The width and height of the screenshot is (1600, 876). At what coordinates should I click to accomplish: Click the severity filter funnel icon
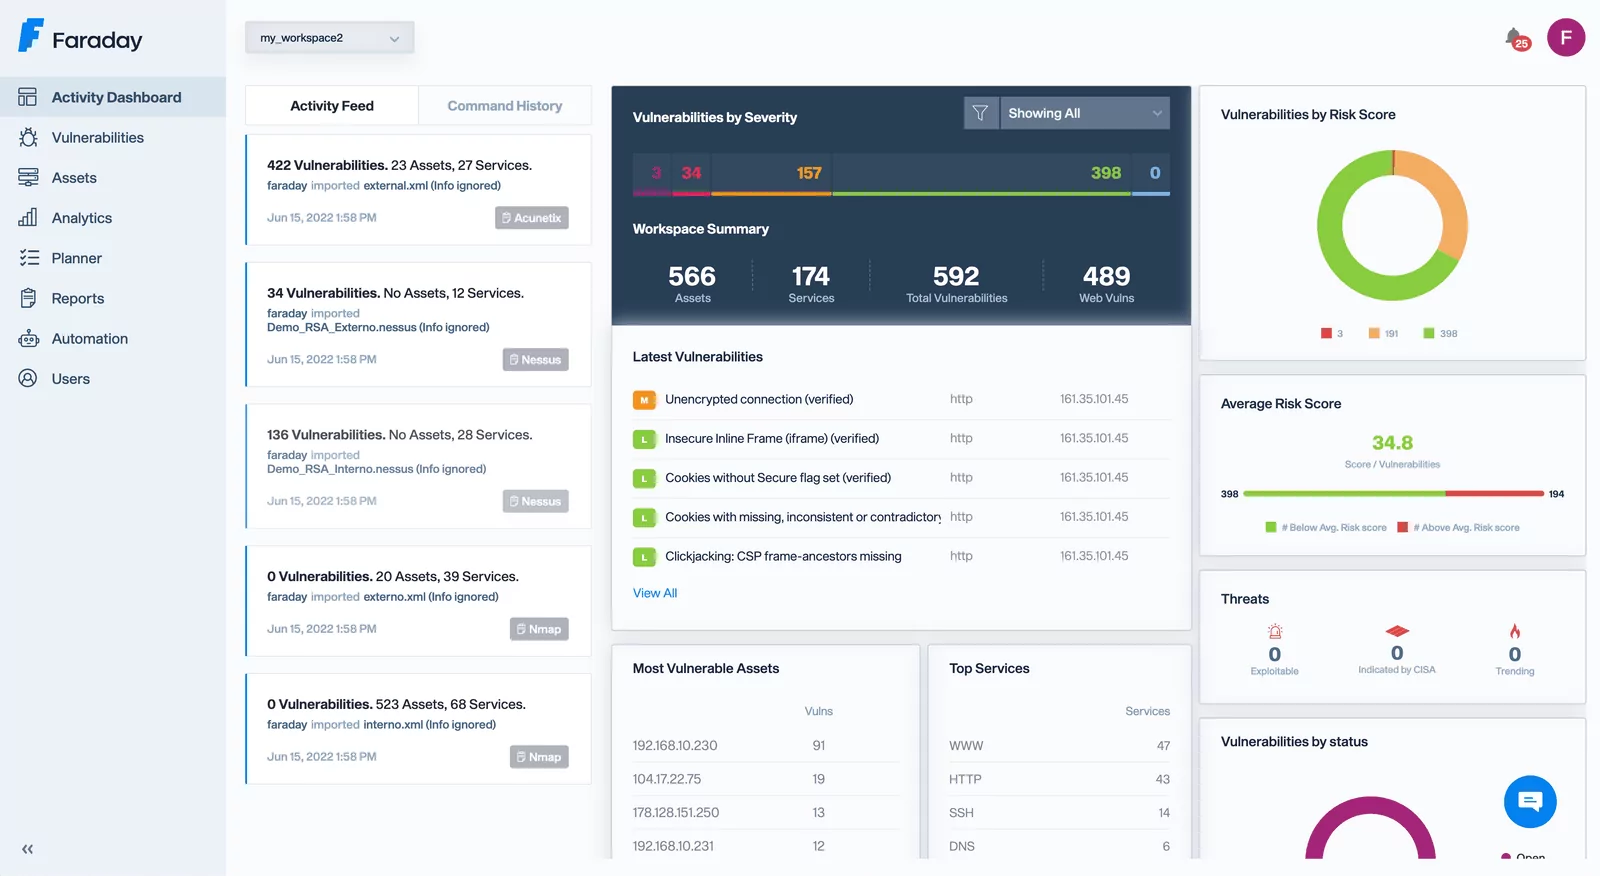click(980, 113)
